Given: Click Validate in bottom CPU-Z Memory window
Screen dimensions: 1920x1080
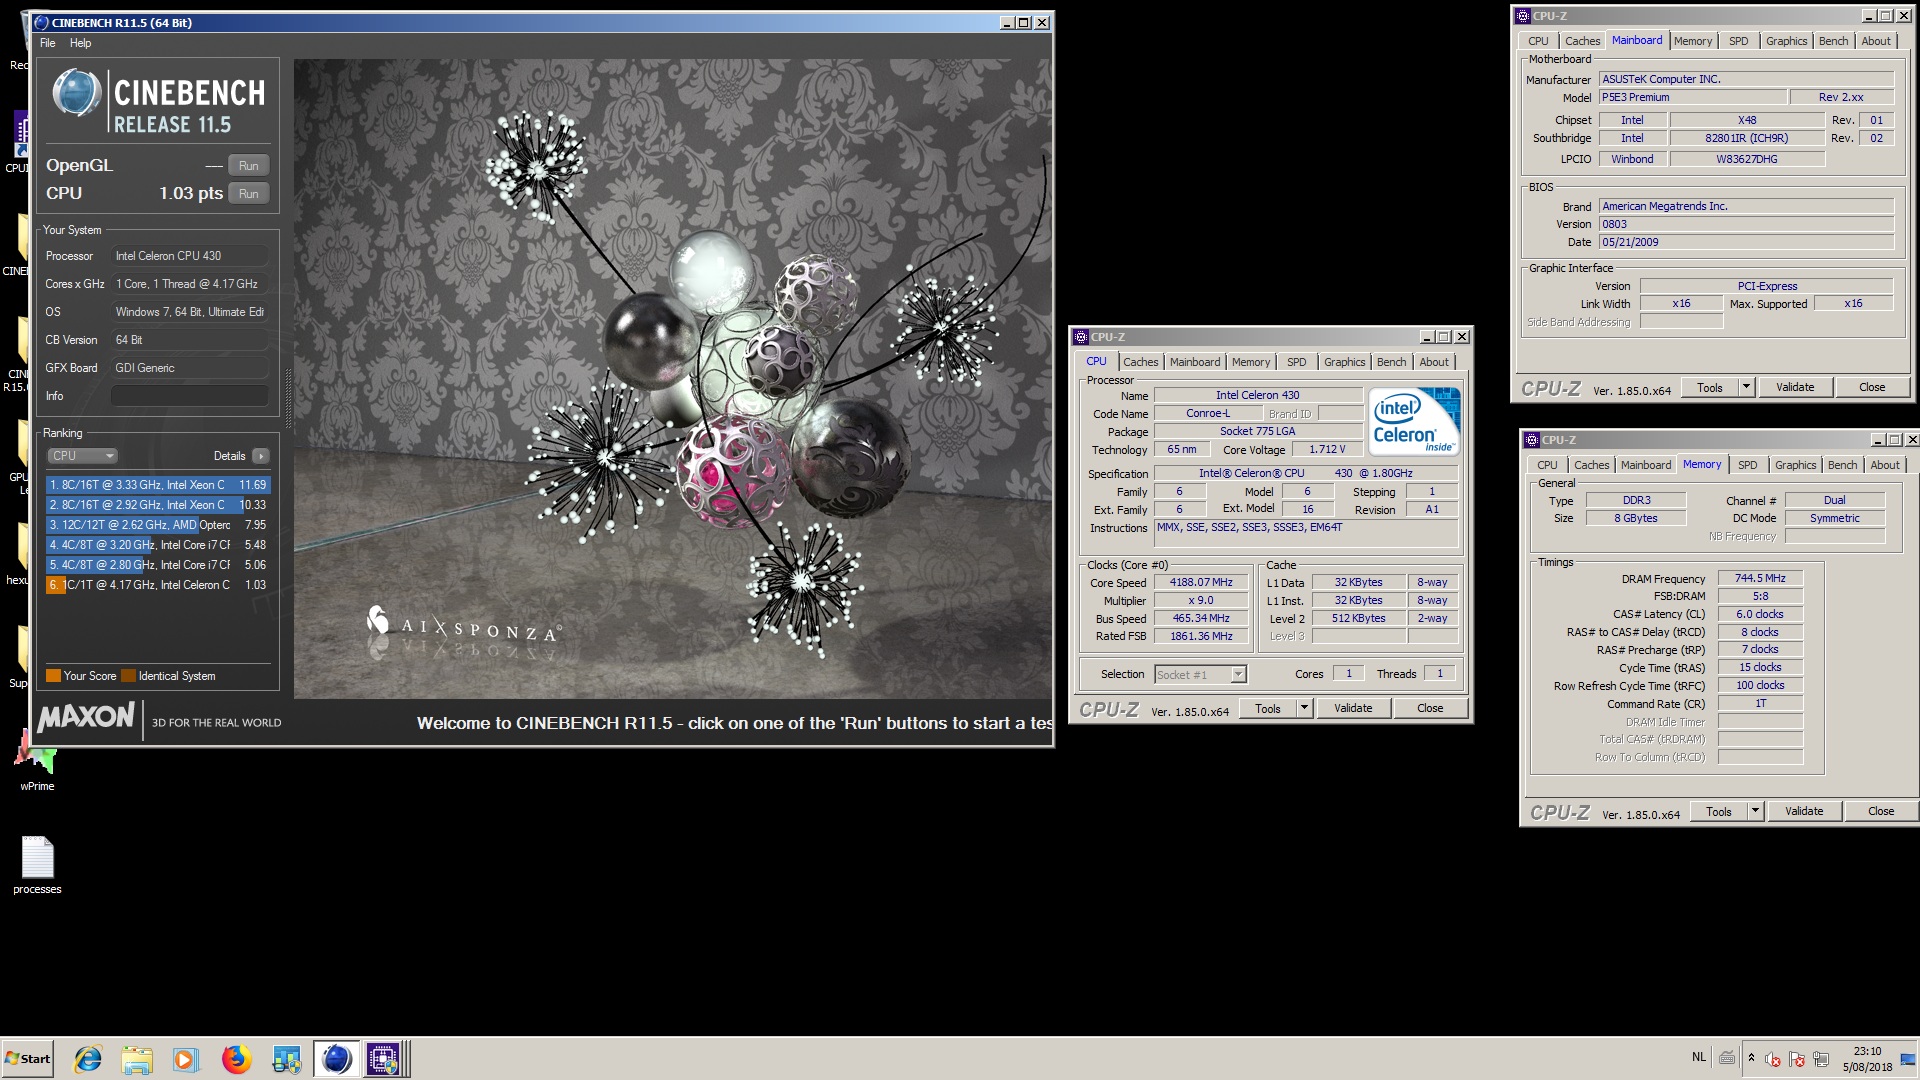Looking at the screenshot, I should click(x=1804, y=811).
